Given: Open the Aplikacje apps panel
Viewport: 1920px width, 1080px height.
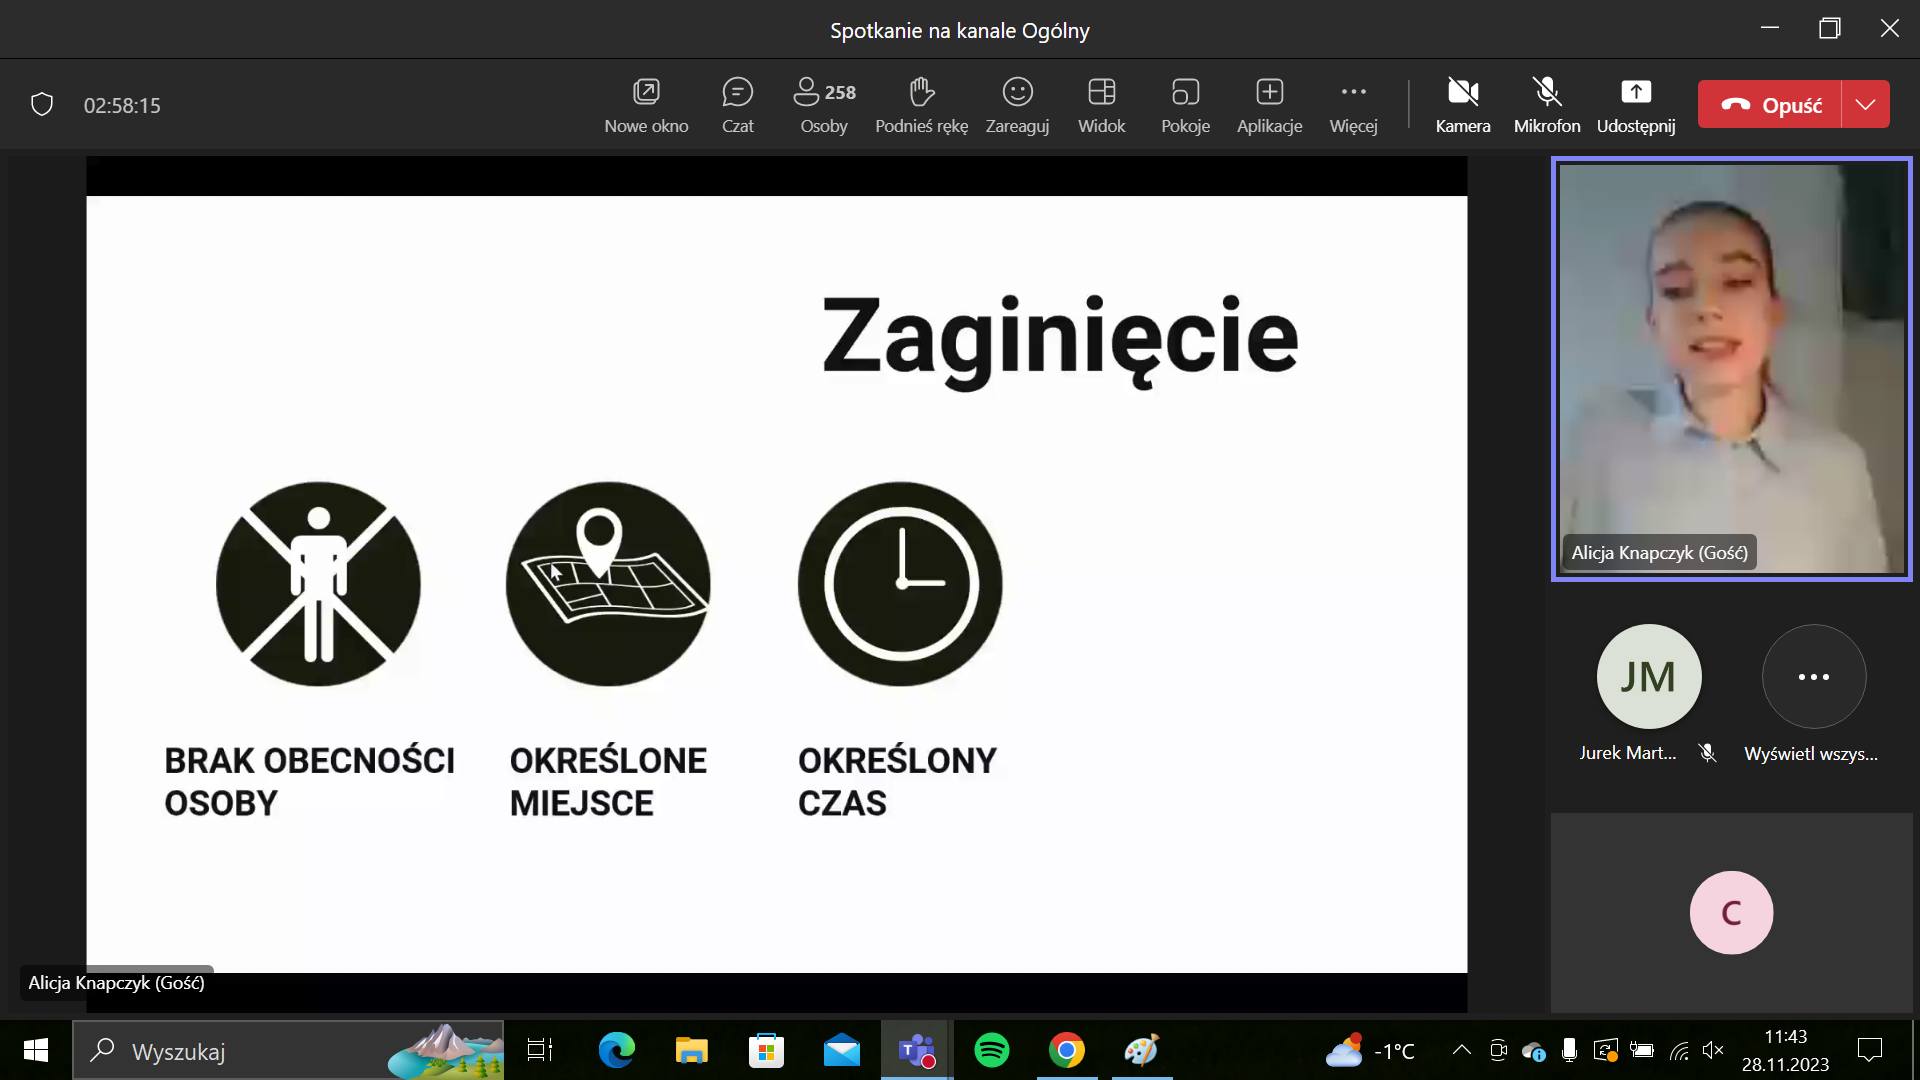Looking at the screenshot, I should pyautogui.click(x=1269, y=105).
